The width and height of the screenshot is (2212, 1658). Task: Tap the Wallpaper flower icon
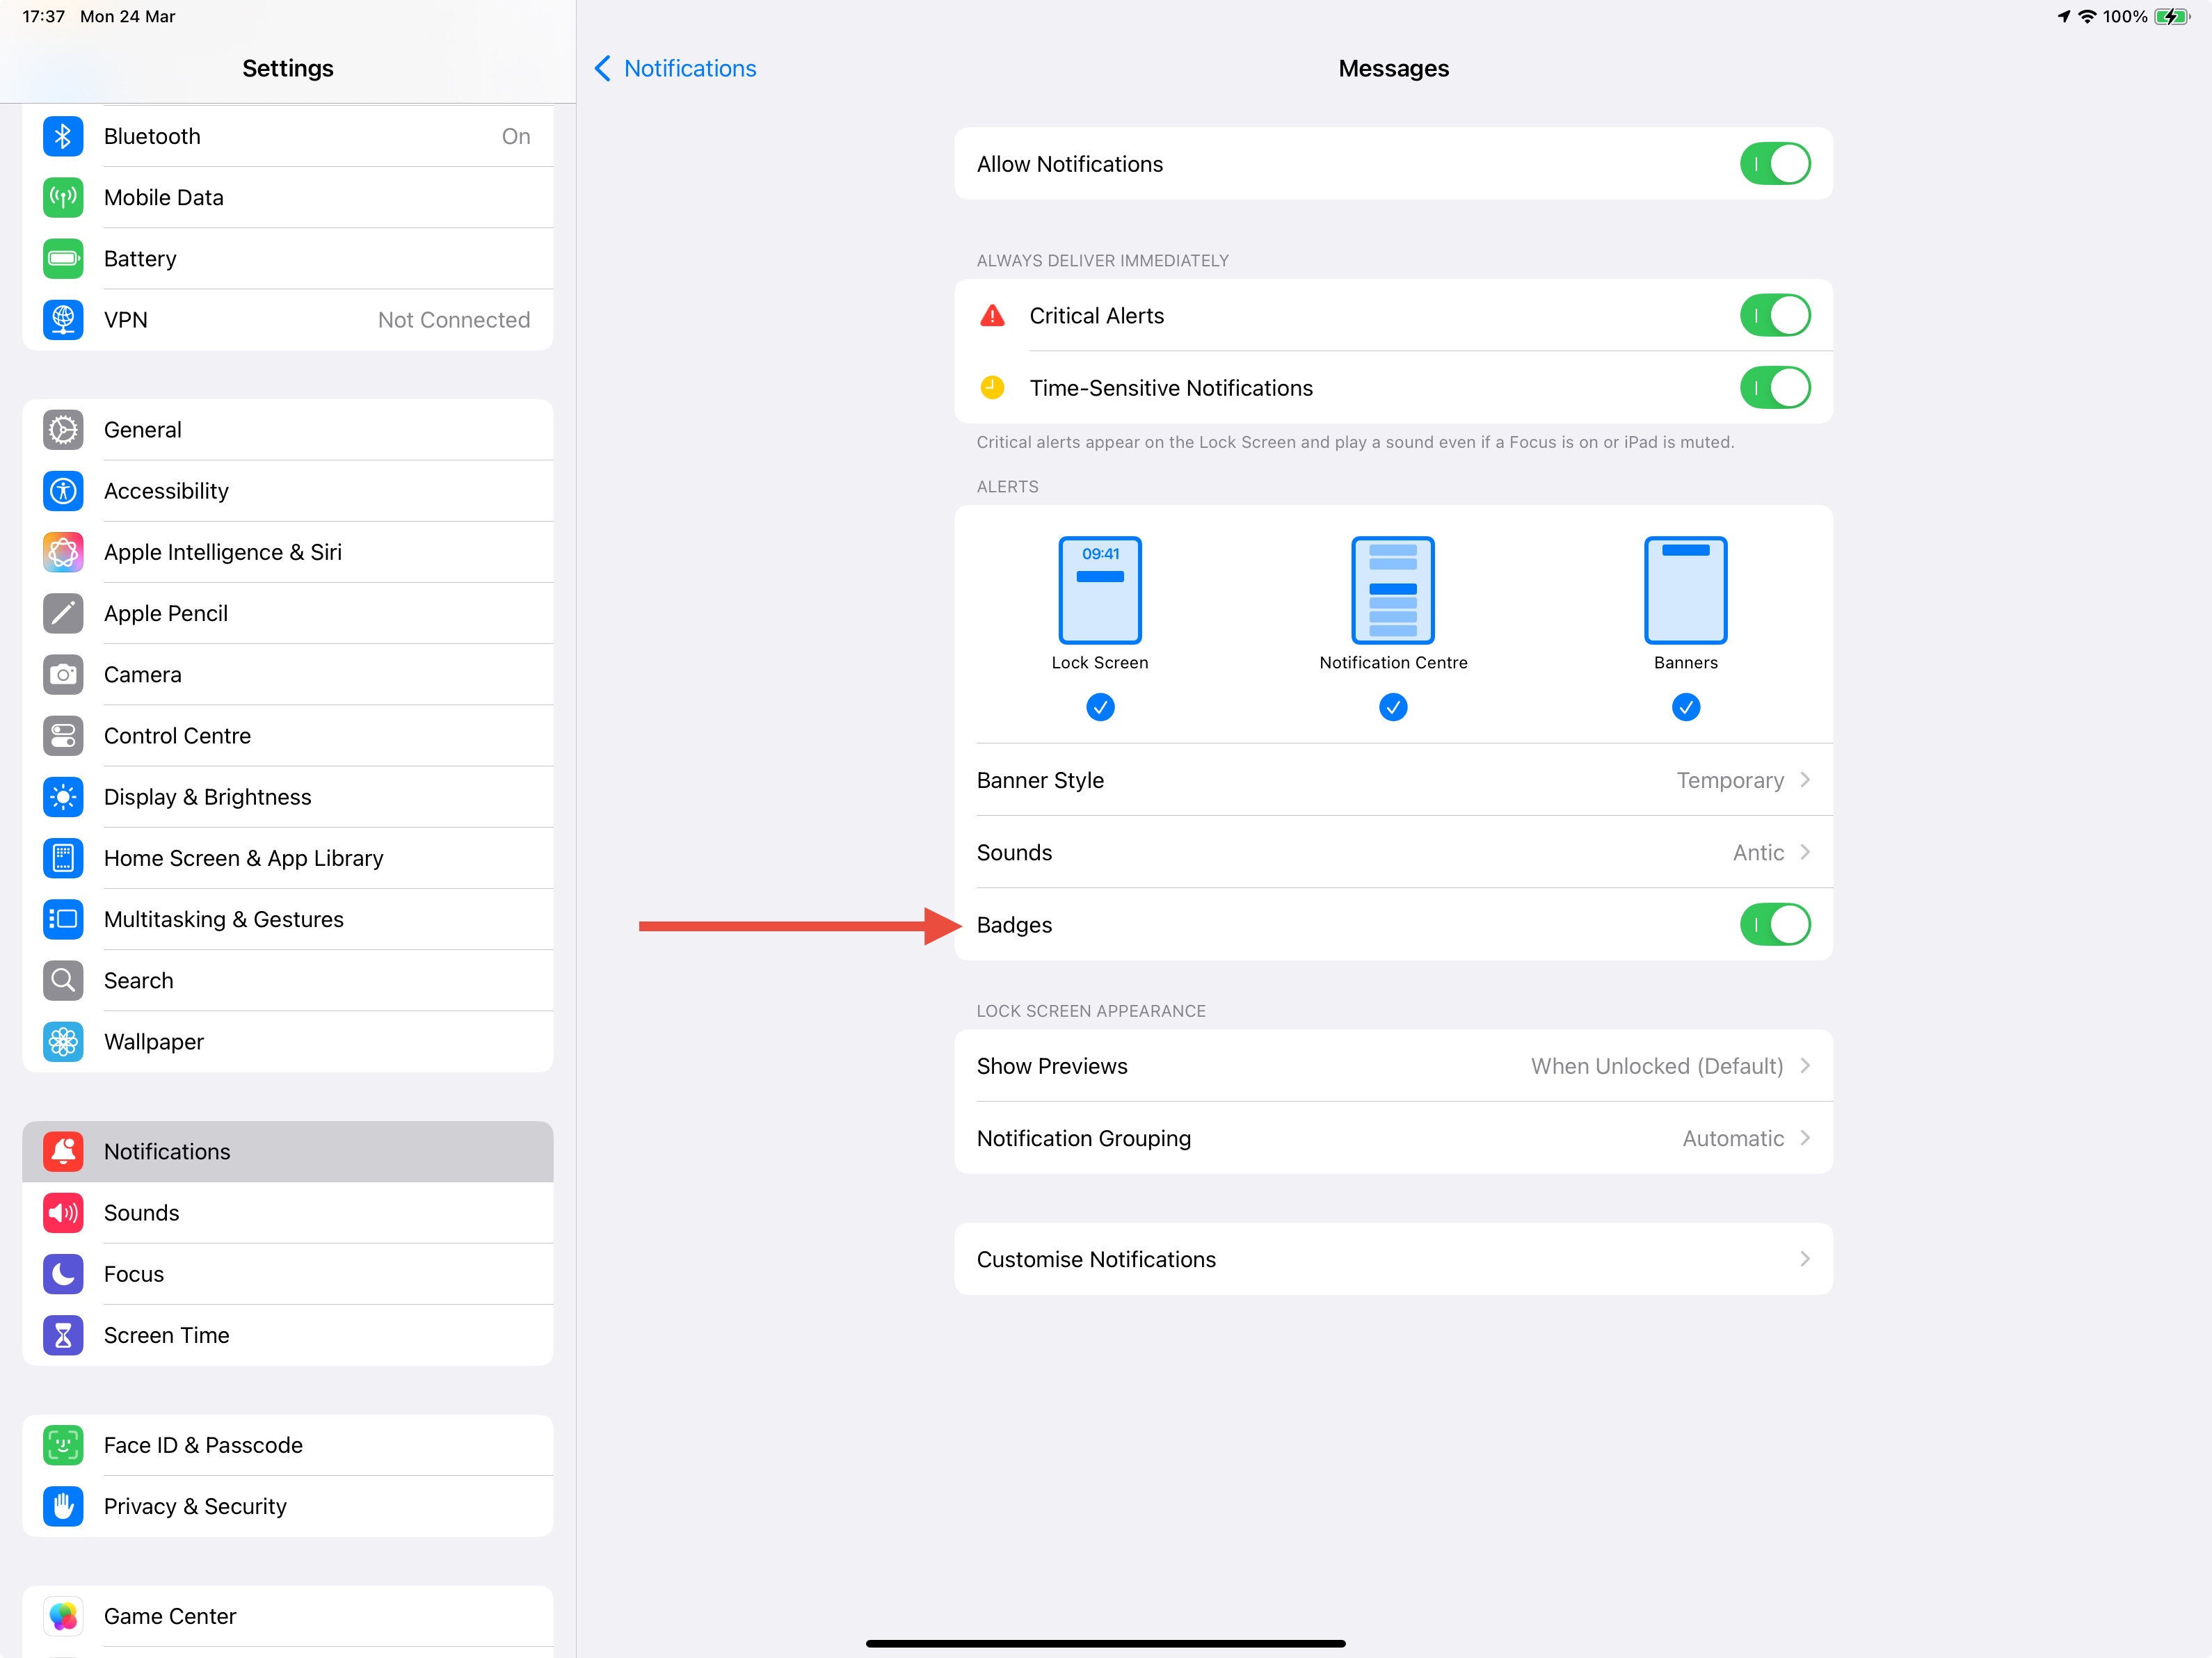click(63, 1041)
